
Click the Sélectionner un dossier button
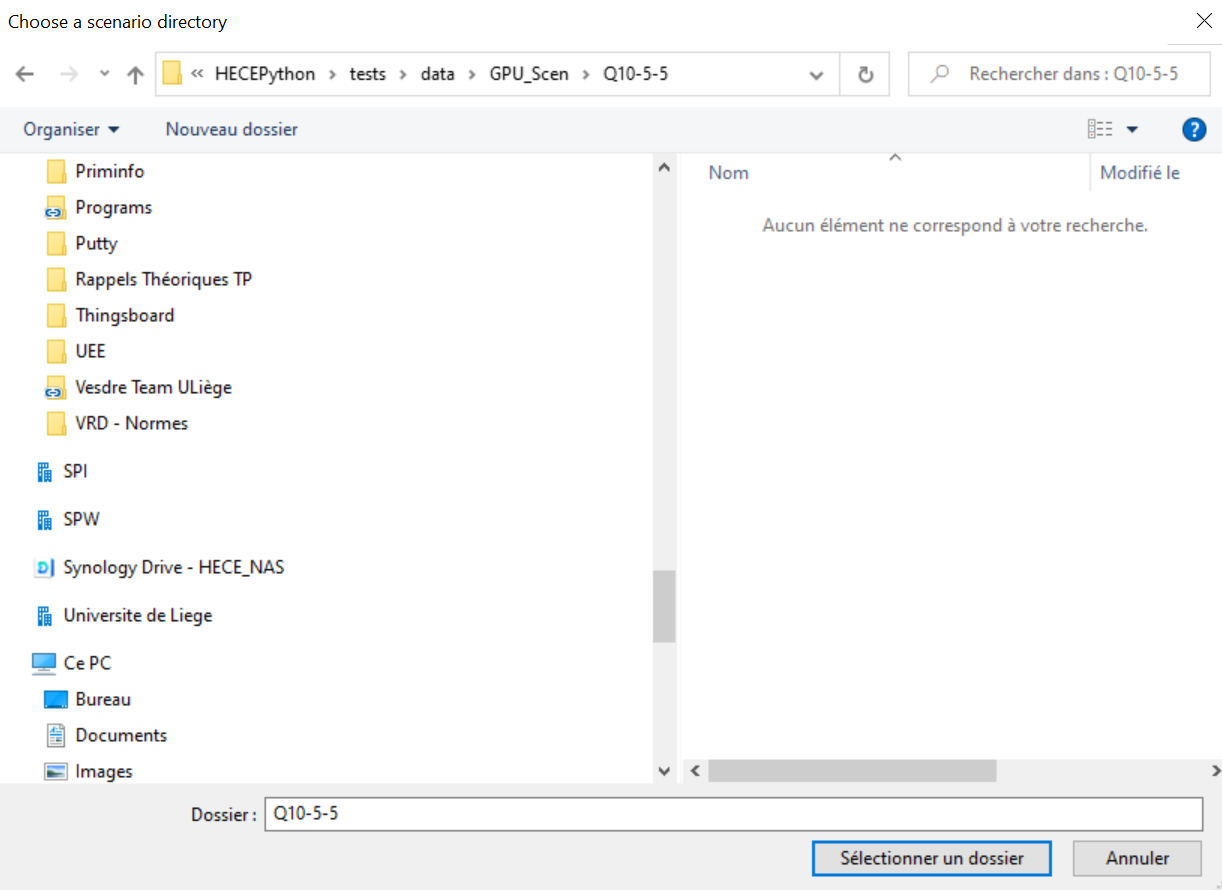931,858
